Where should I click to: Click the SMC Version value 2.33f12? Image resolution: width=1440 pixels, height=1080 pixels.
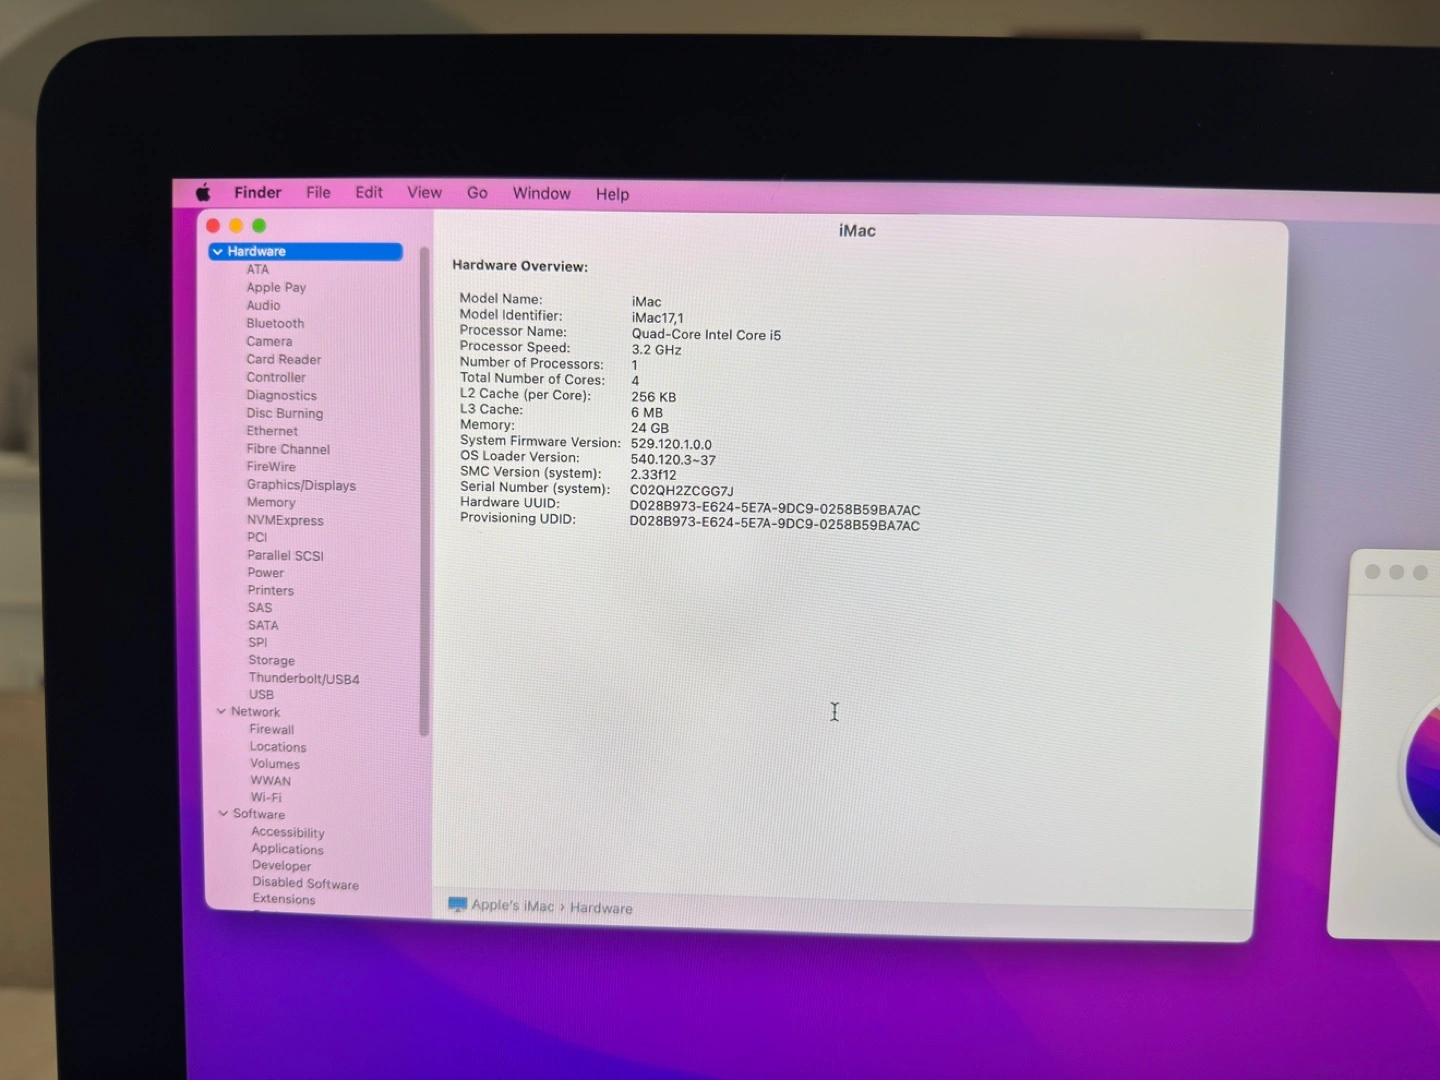653,475
